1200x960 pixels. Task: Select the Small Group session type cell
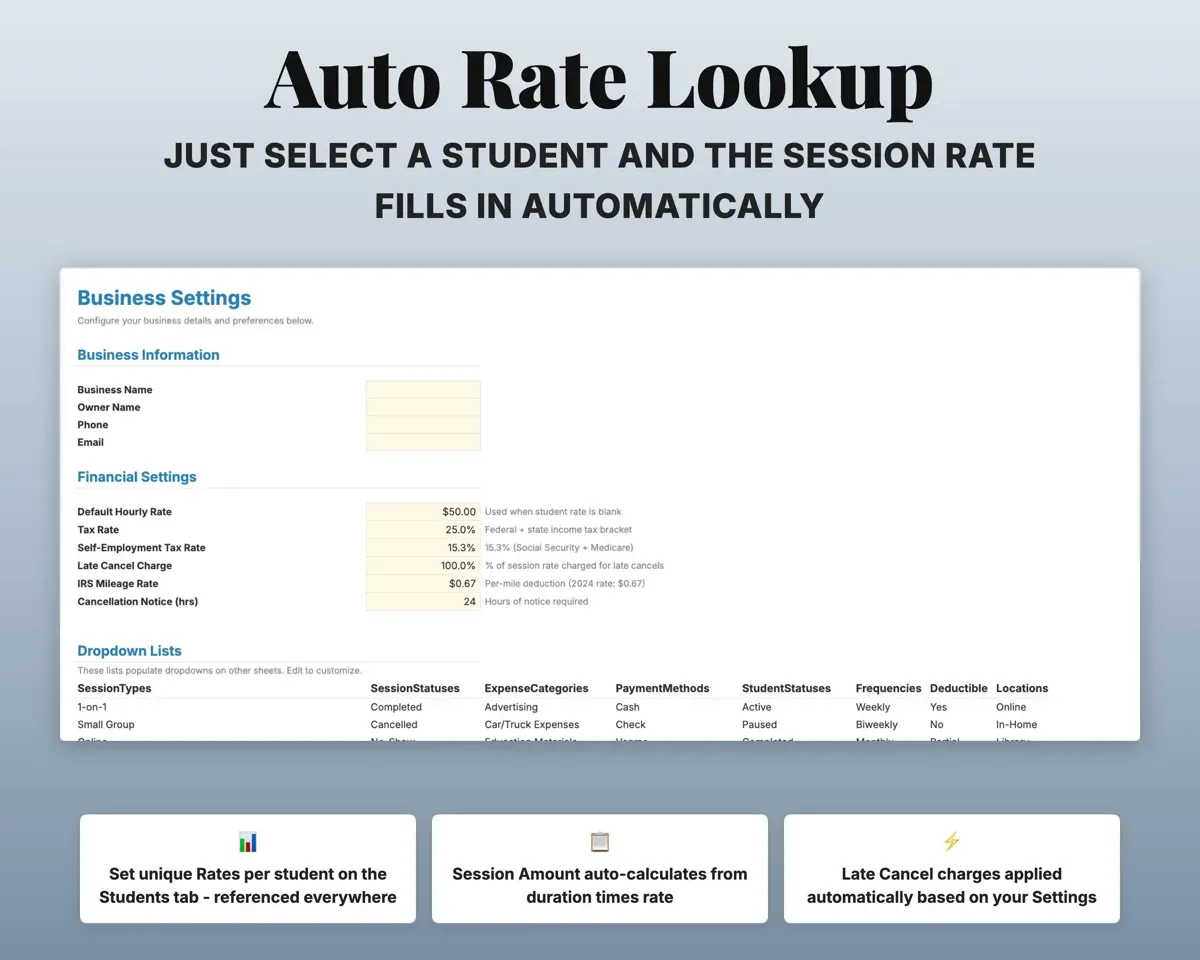[x=106, y=724]
